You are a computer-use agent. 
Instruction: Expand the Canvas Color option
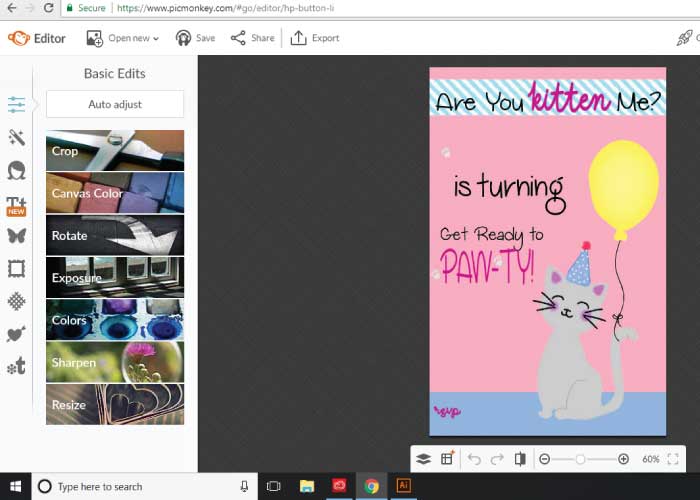(115, 193)
